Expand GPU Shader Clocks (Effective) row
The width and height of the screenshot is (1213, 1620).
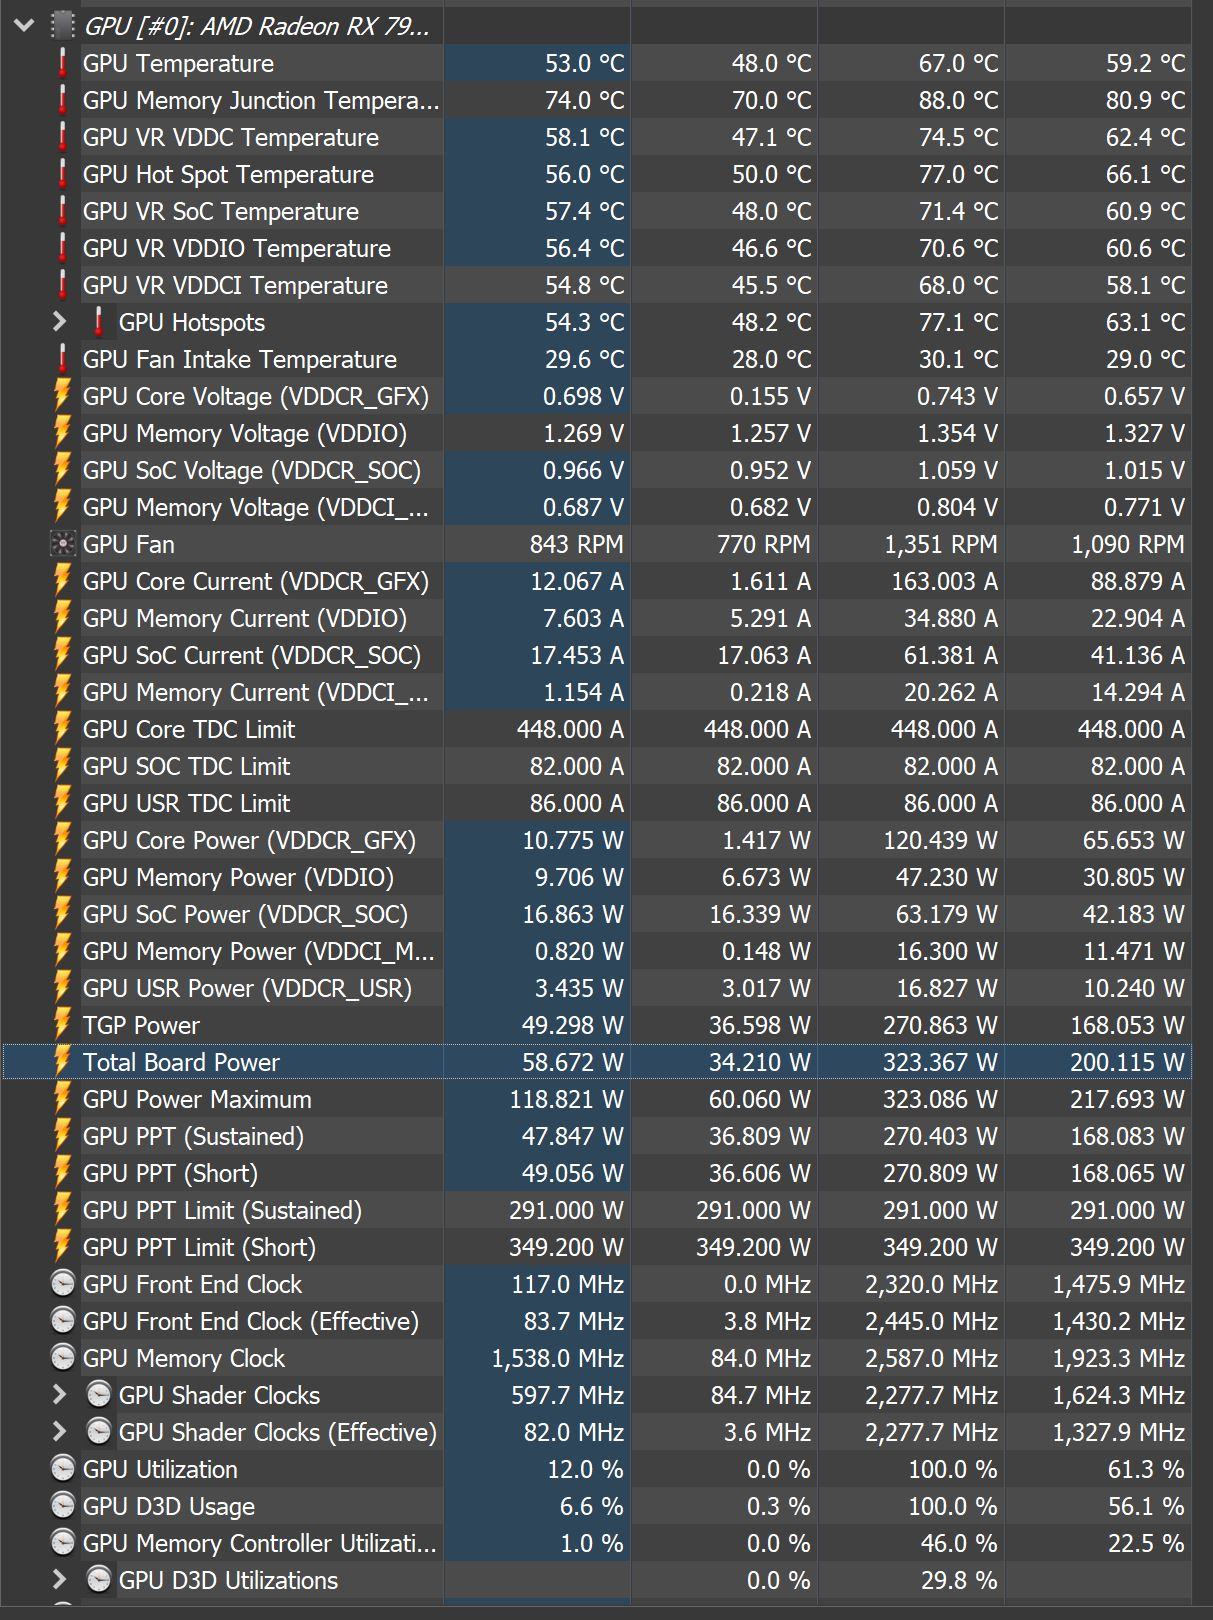[x=59, y=1432]
